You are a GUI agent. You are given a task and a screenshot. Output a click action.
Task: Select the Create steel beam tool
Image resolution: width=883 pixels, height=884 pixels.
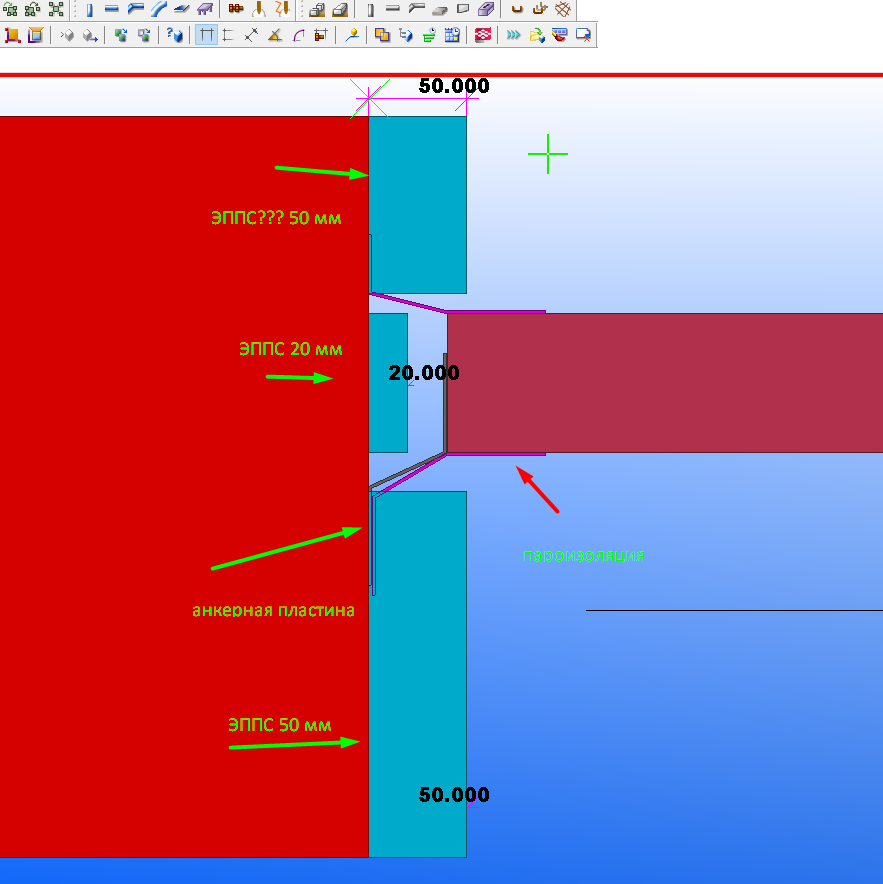coord(112,9)
